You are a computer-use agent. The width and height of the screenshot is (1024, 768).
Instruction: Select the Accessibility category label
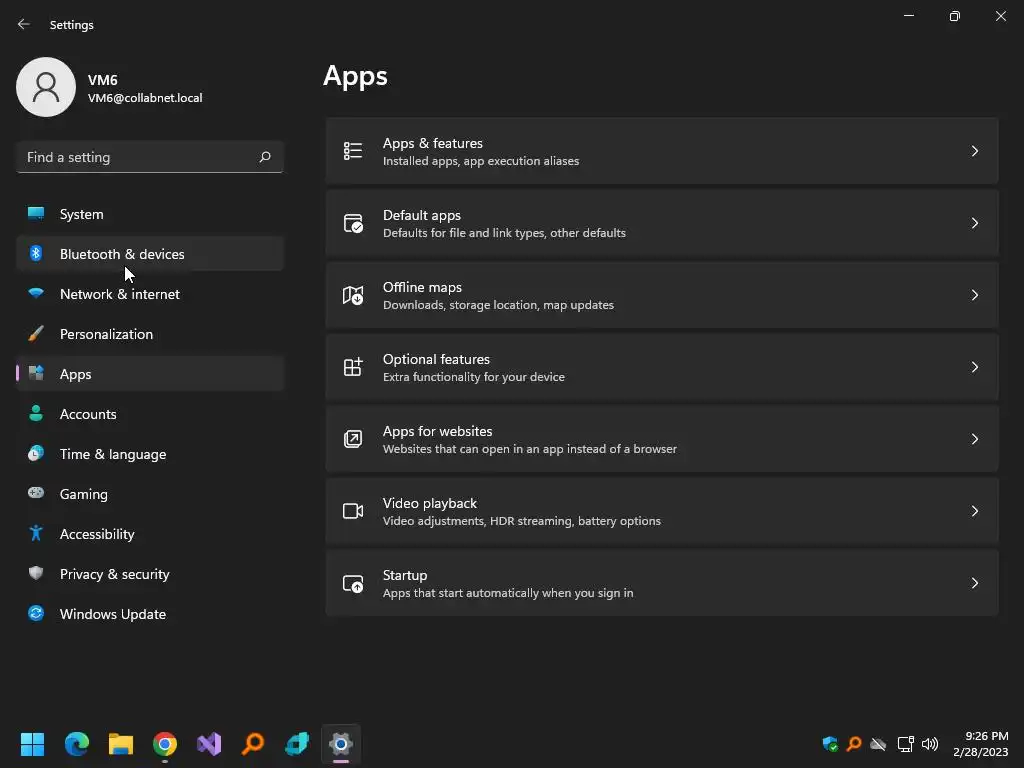(97, 534)
